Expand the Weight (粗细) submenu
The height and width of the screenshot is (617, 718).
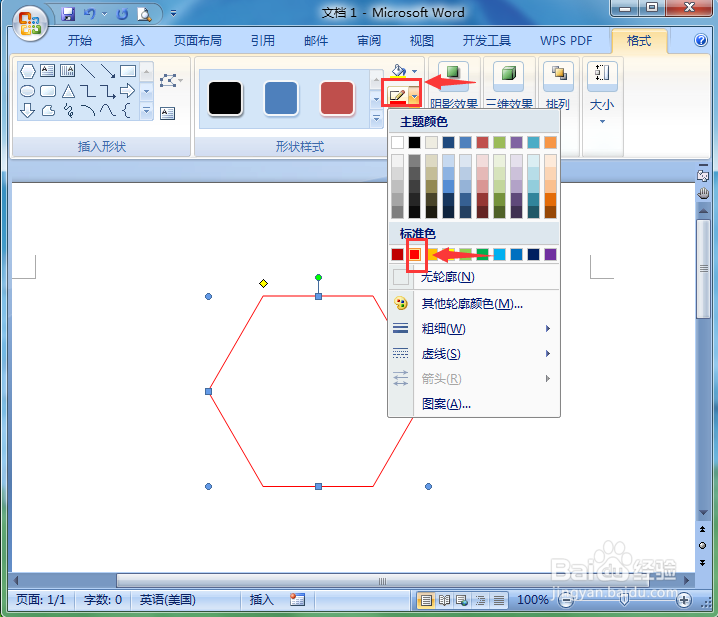tap(474, 328)
